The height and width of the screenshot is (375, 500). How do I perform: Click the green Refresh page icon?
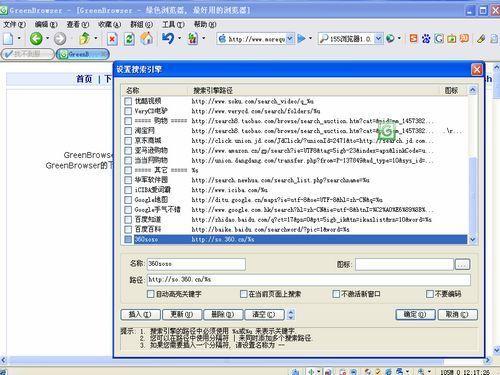click(x=129, y=39)
